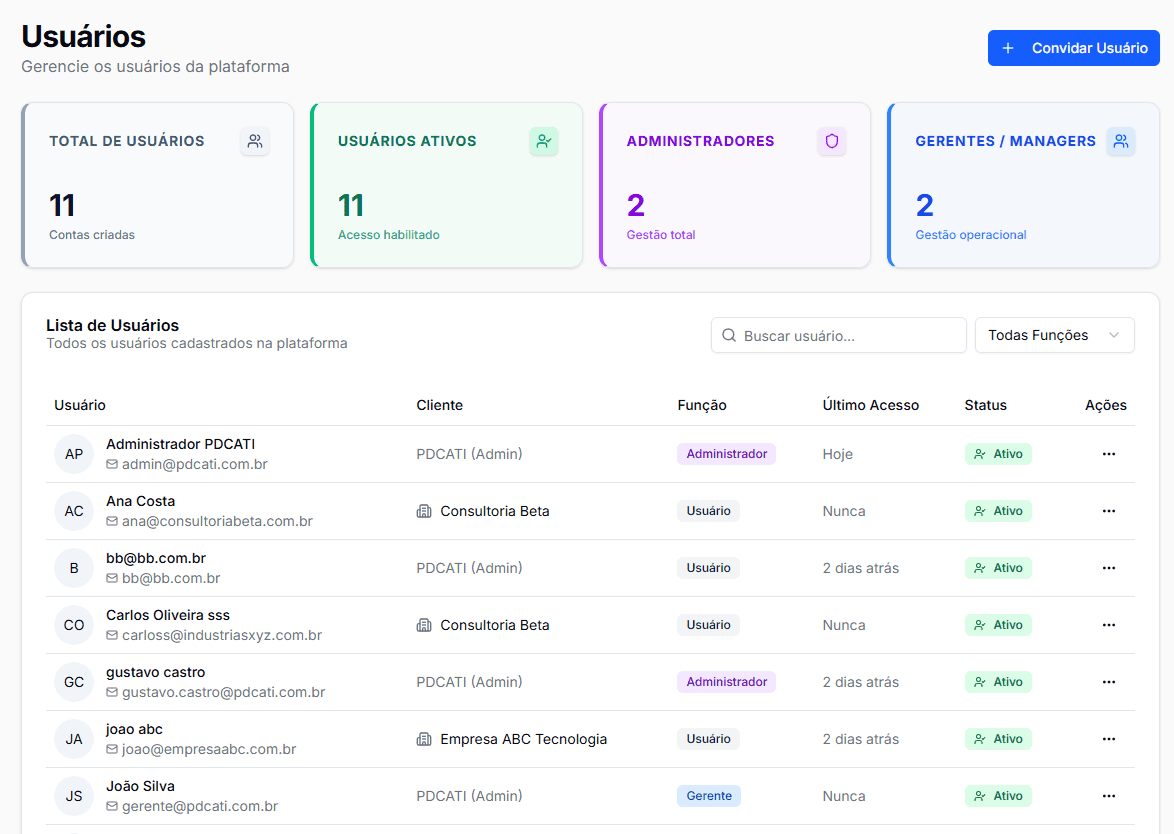Open actions menu for Ana Costa
This screenshot has width=1174, height=834.
click(x=1109, y=511)
